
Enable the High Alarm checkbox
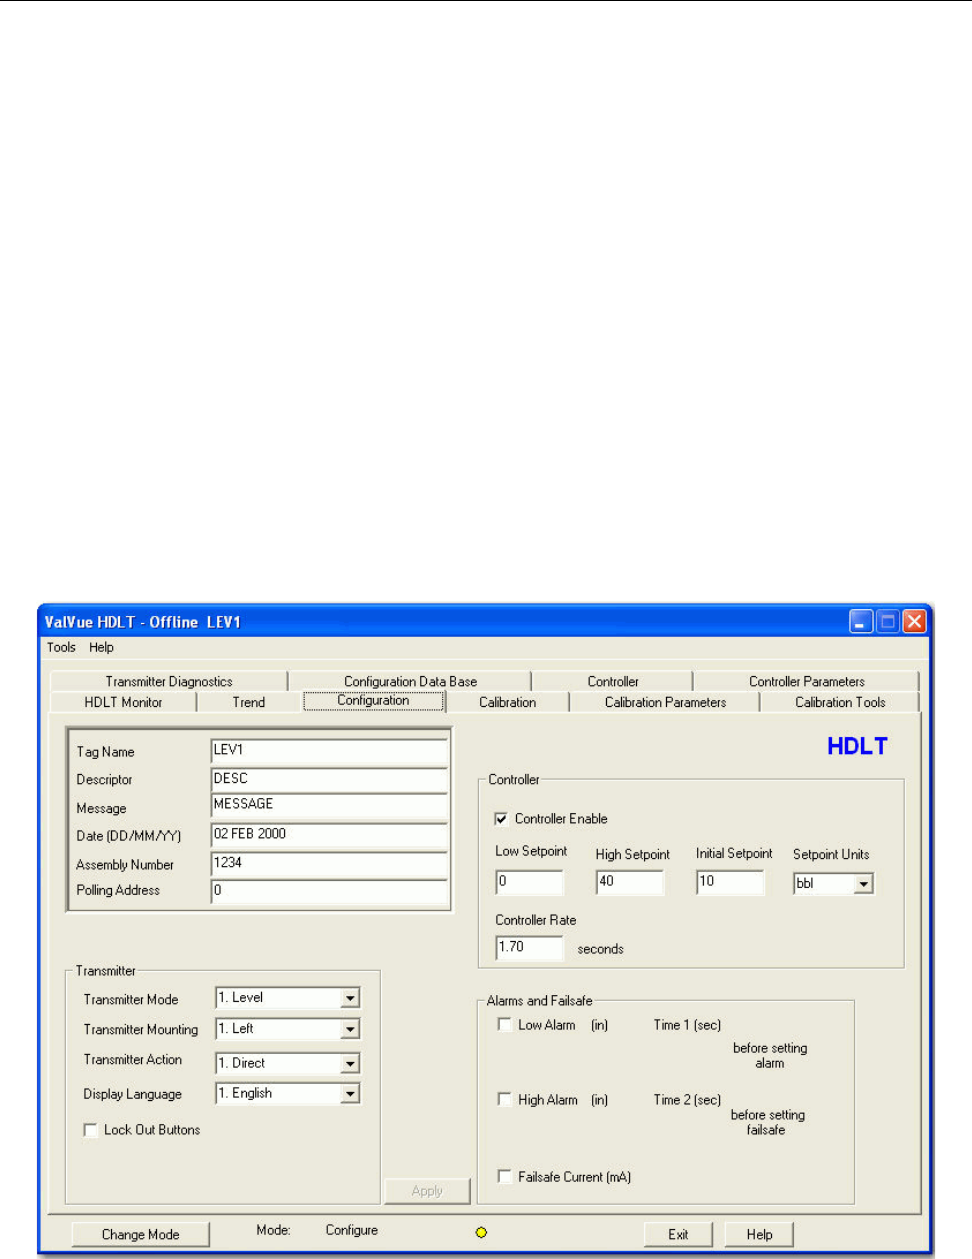[505, 1100]
